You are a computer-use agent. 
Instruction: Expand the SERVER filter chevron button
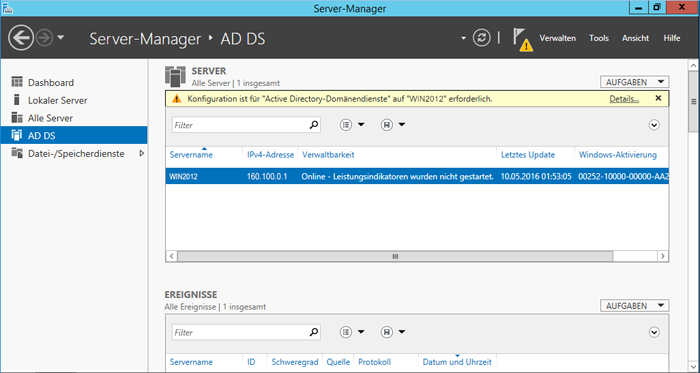click(654, 125)
